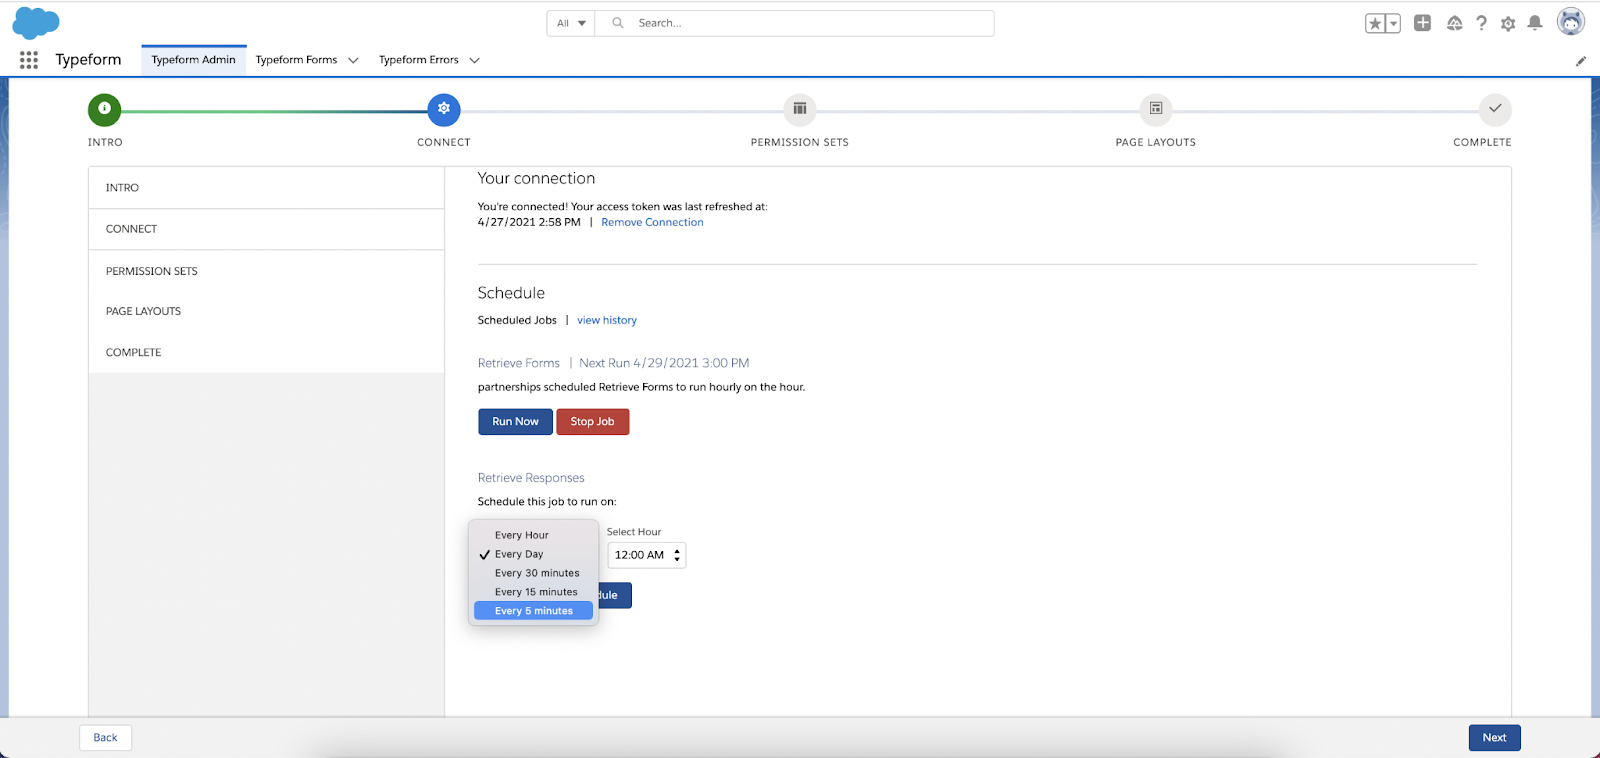The height and width of the screenshot is (758, 1600).
Task: Select PERMISSION SETS in the sidebar
Action: tap(266, 271)
